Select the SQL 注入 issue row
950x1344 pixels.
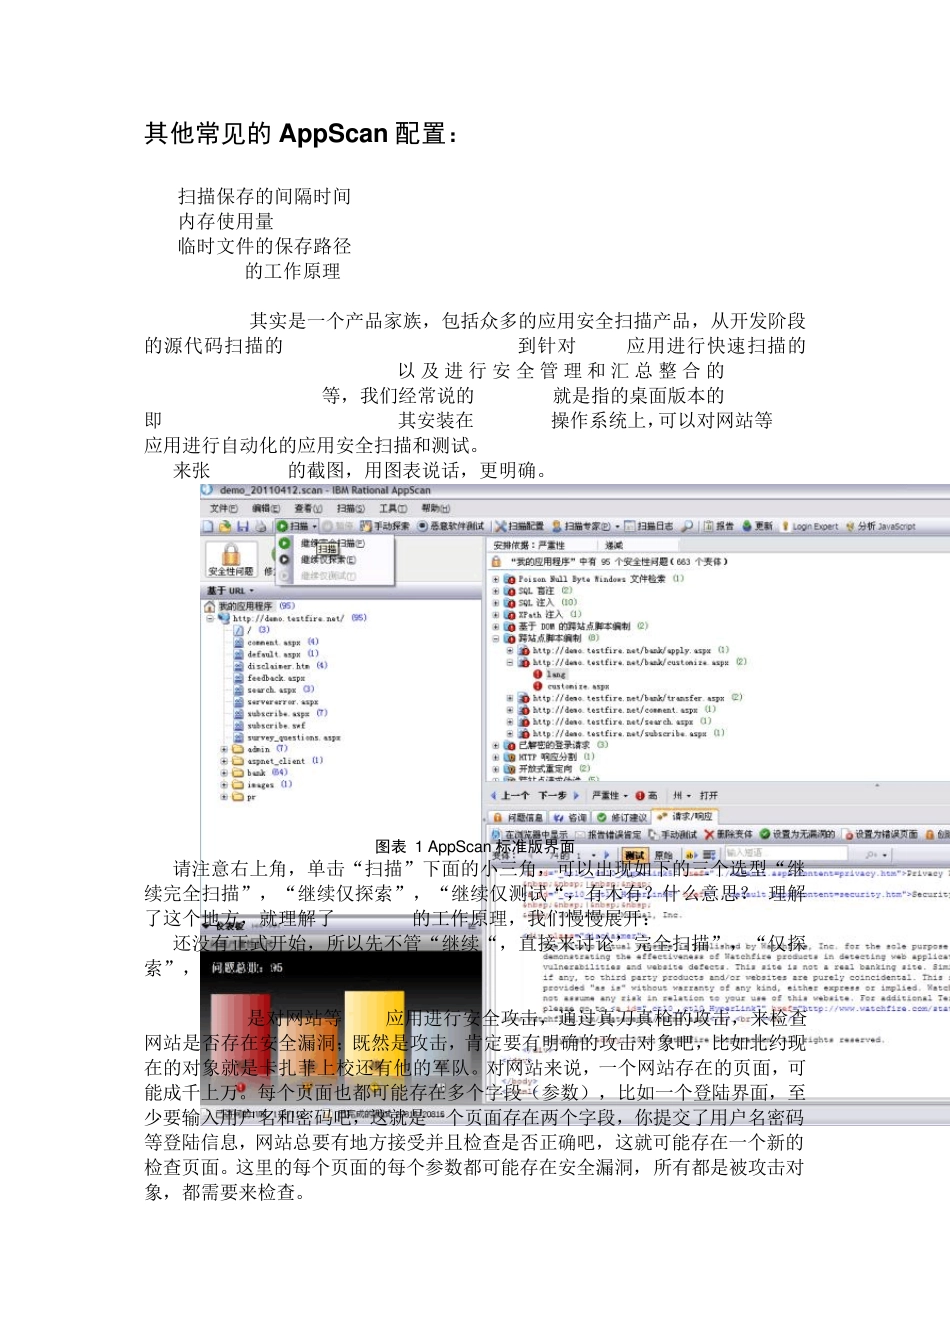540,603
